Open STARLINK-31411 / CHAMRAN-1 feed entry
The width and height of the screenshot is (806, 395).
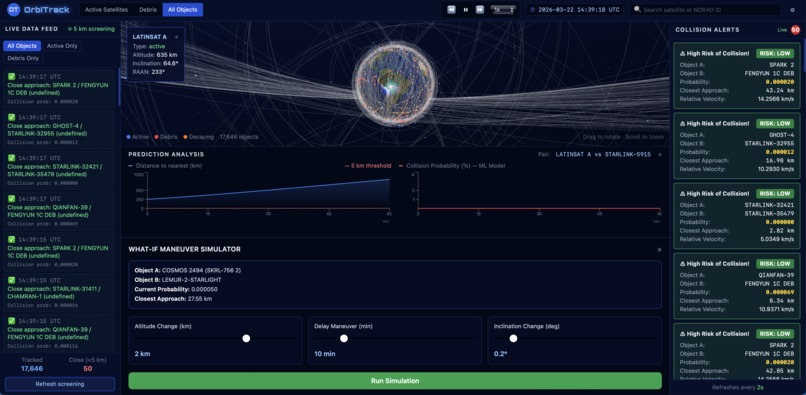pyautogui.click(x=59, y=293)
